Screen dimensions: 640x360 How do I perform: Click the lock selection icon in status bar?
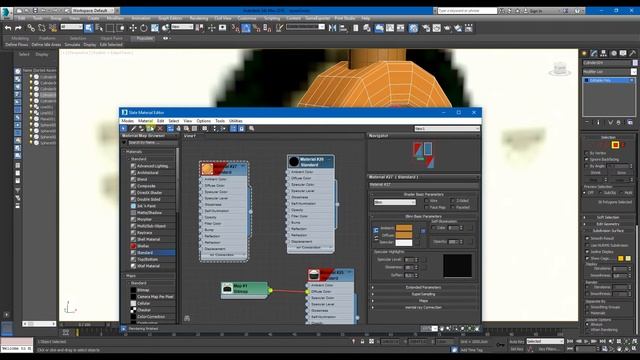[x=362, y=341]
